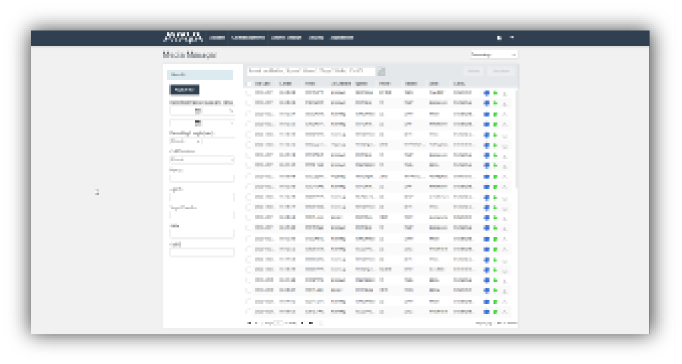
Task: Click the blue icon in the last table row
Action: pyautogui.click(x=486, y=312)
